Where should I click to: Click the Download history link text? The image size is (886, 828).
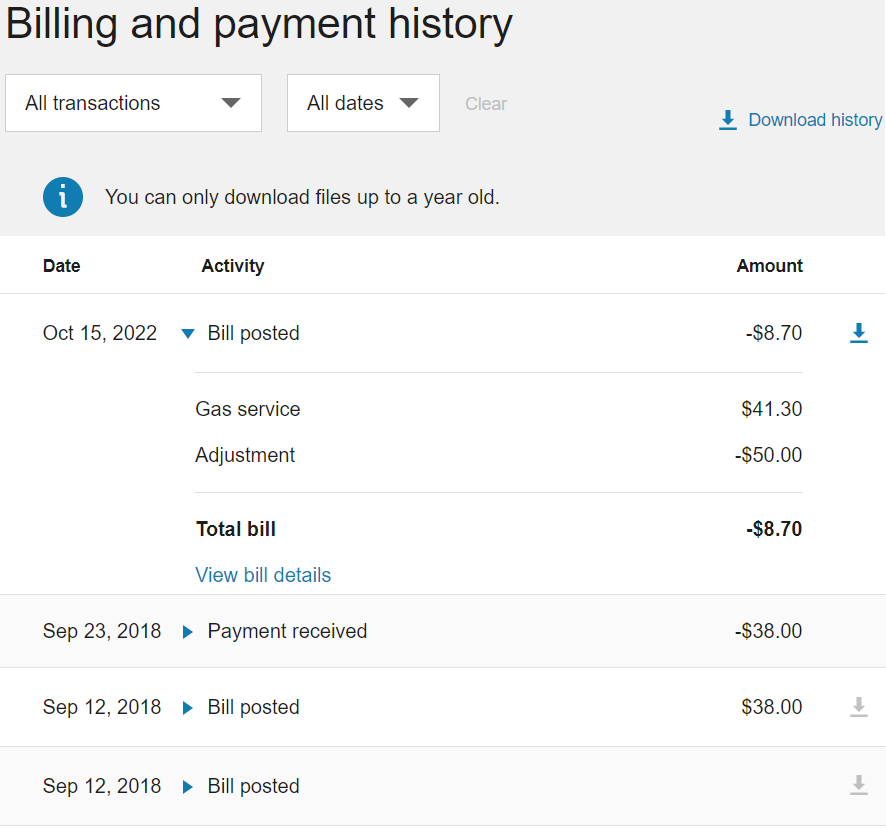coord(815,120)
